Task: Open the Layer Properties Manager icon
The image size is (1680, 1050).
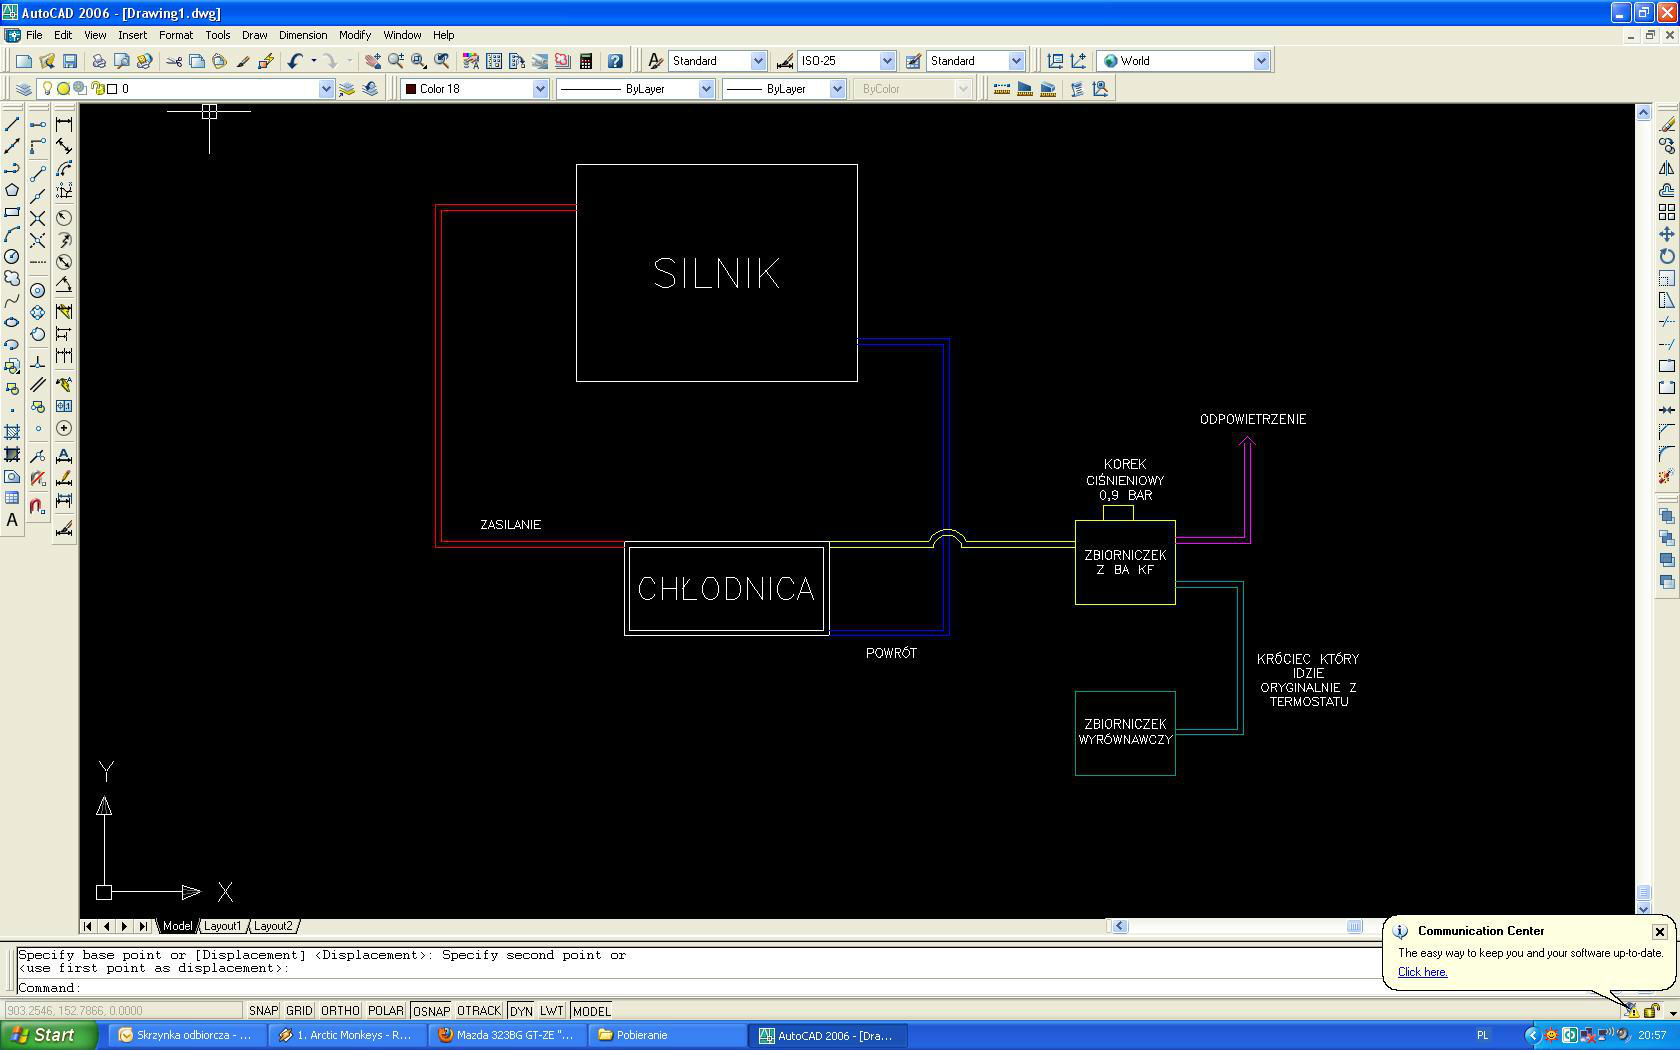Action: click(23, 89)
